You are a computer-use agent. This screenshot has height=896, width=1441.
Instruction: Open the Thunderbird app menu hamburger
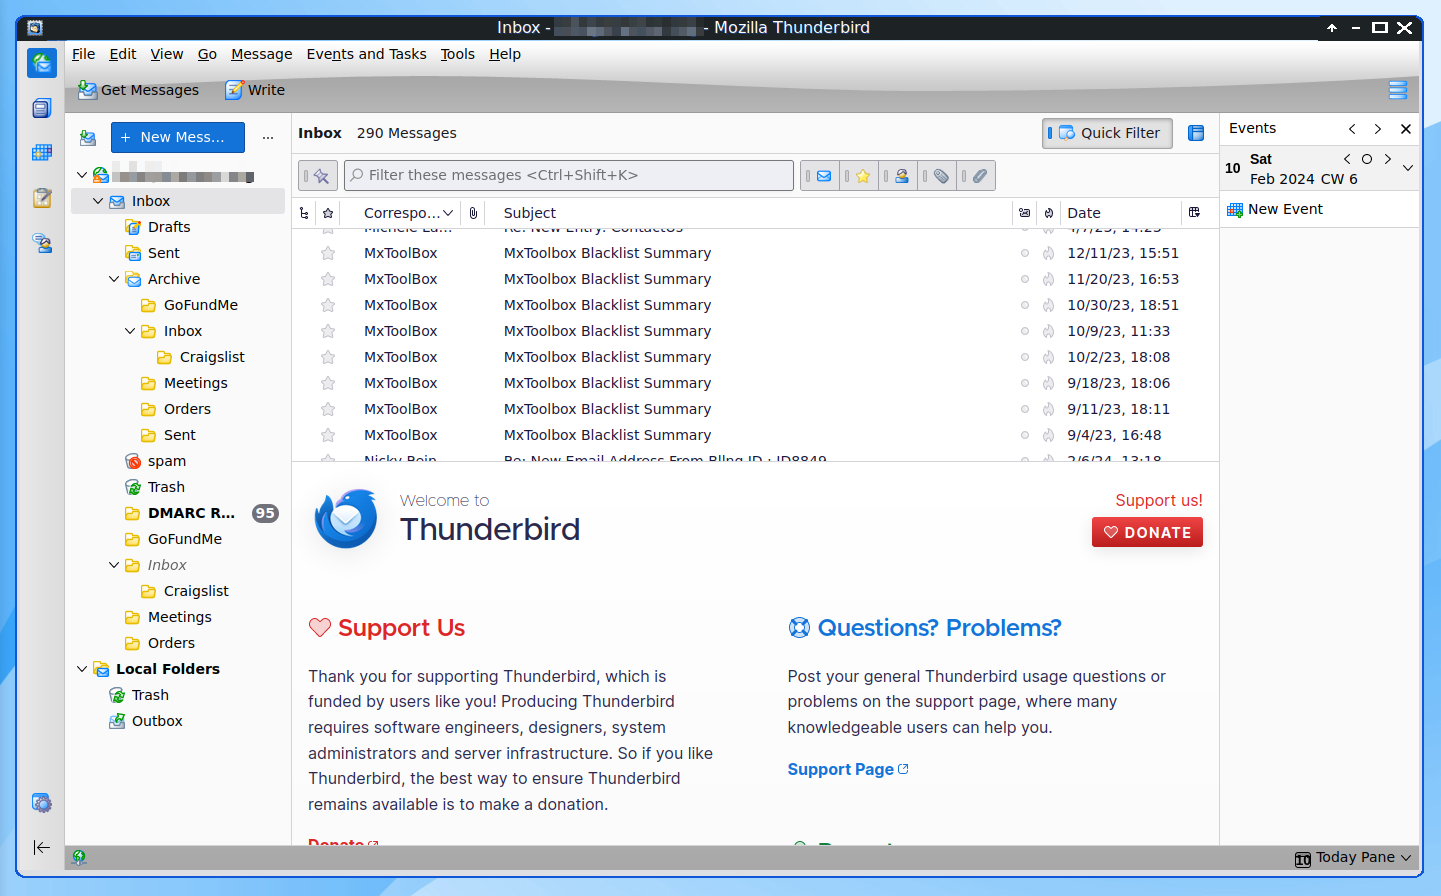(1398, 90)
